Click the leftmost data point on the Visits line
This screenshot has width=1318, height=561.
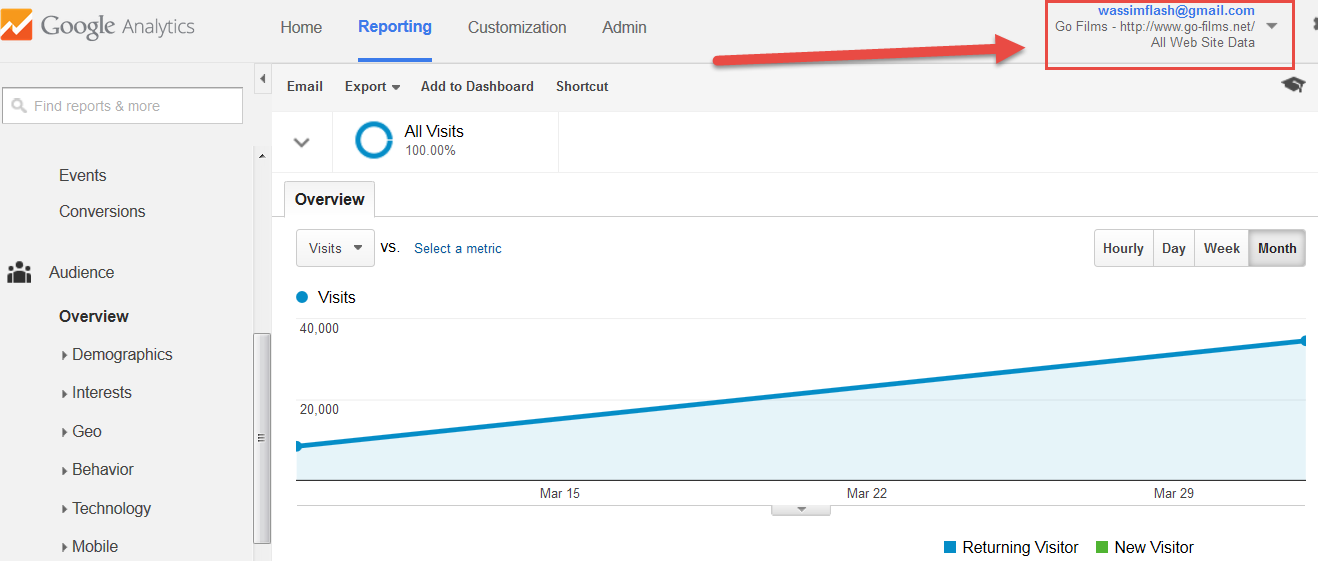(298, 446)
